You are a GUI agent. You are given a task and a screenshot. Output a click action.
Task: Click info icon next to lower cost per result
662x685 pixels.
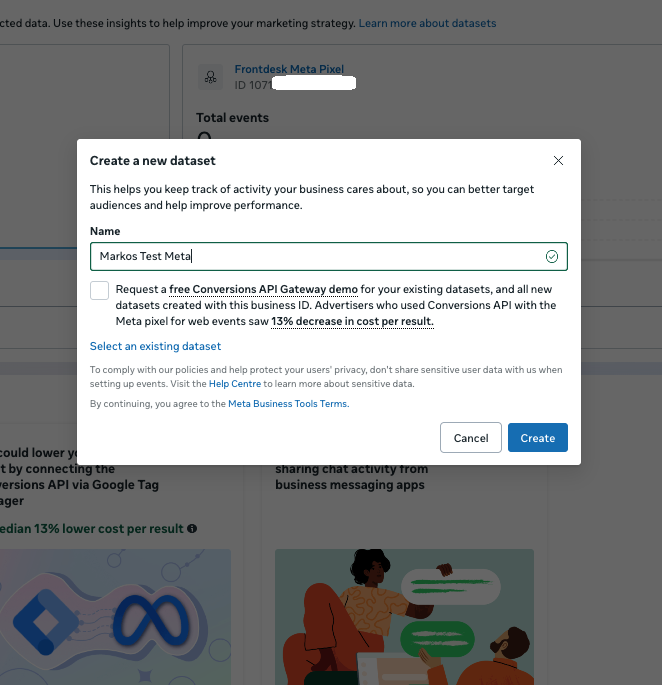[192, 529]
